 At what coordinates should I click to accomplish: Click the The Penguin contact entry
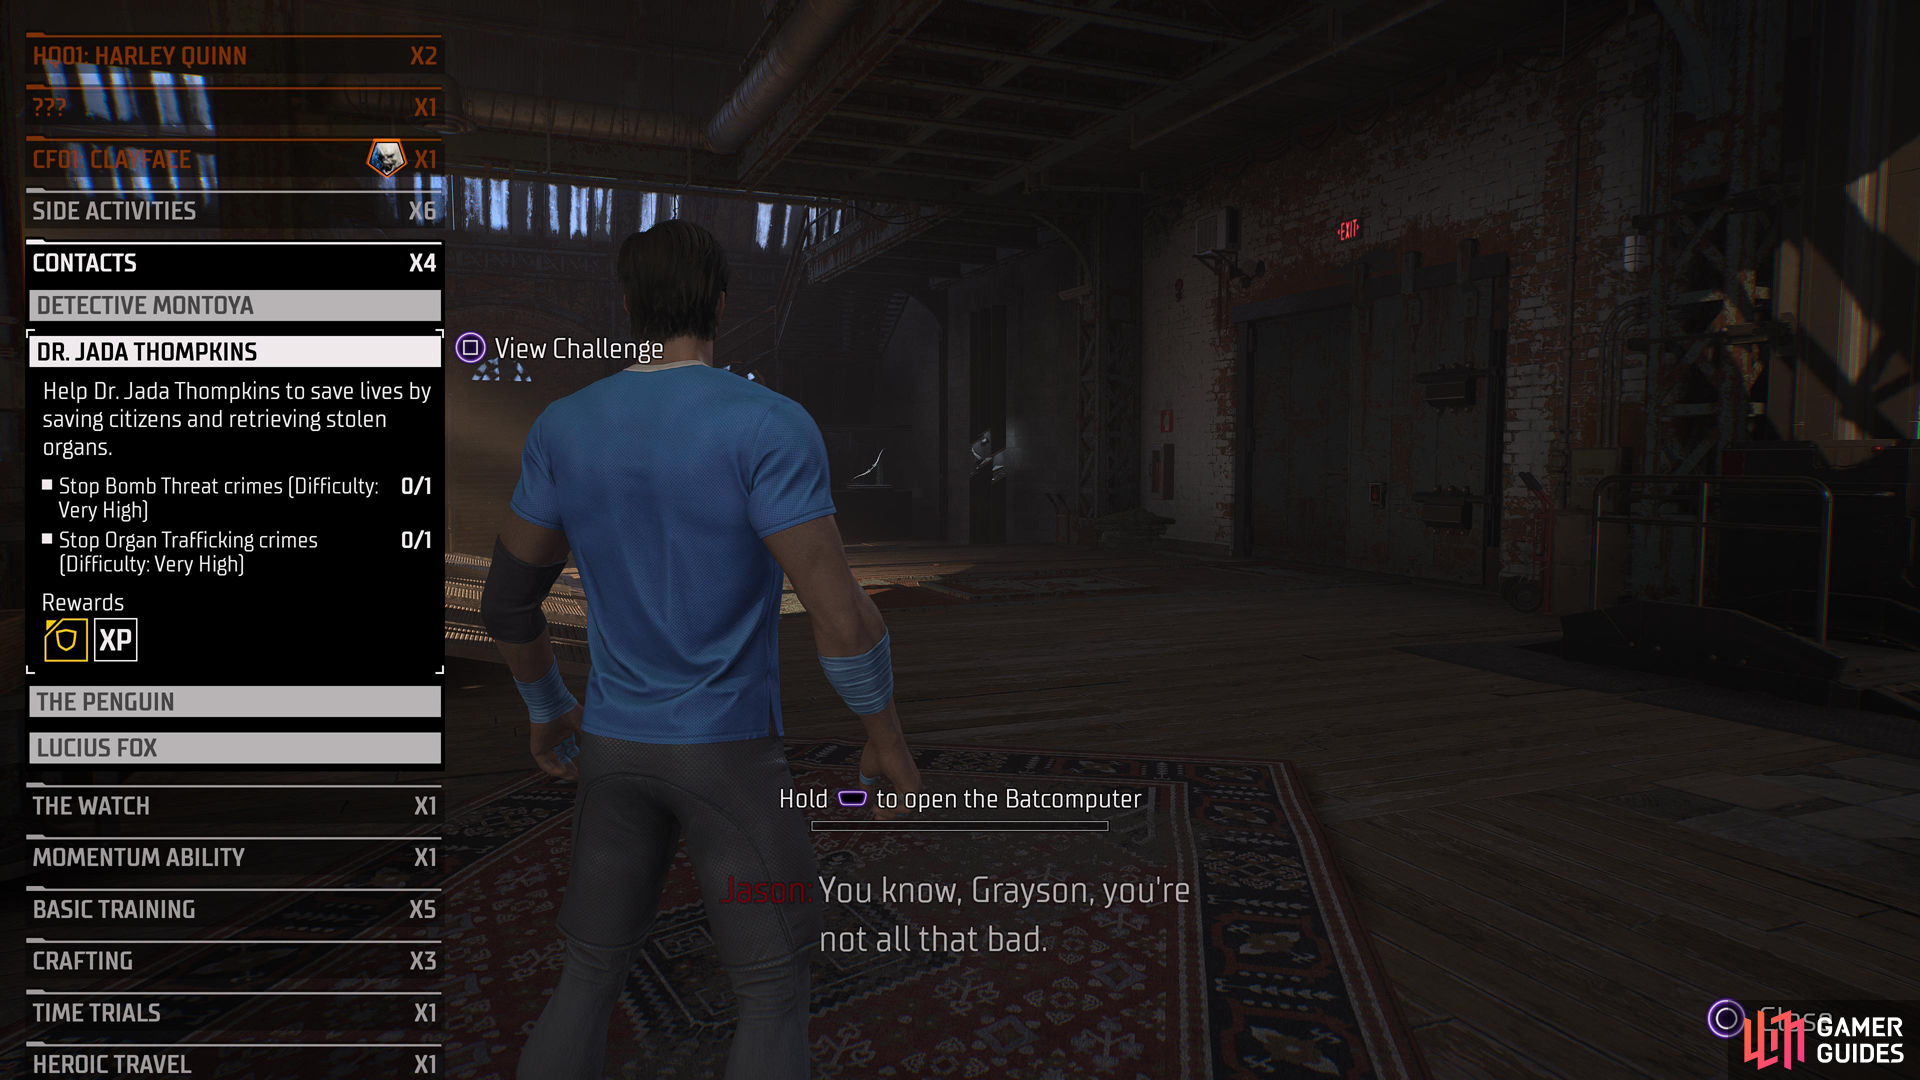coord(231,700)
